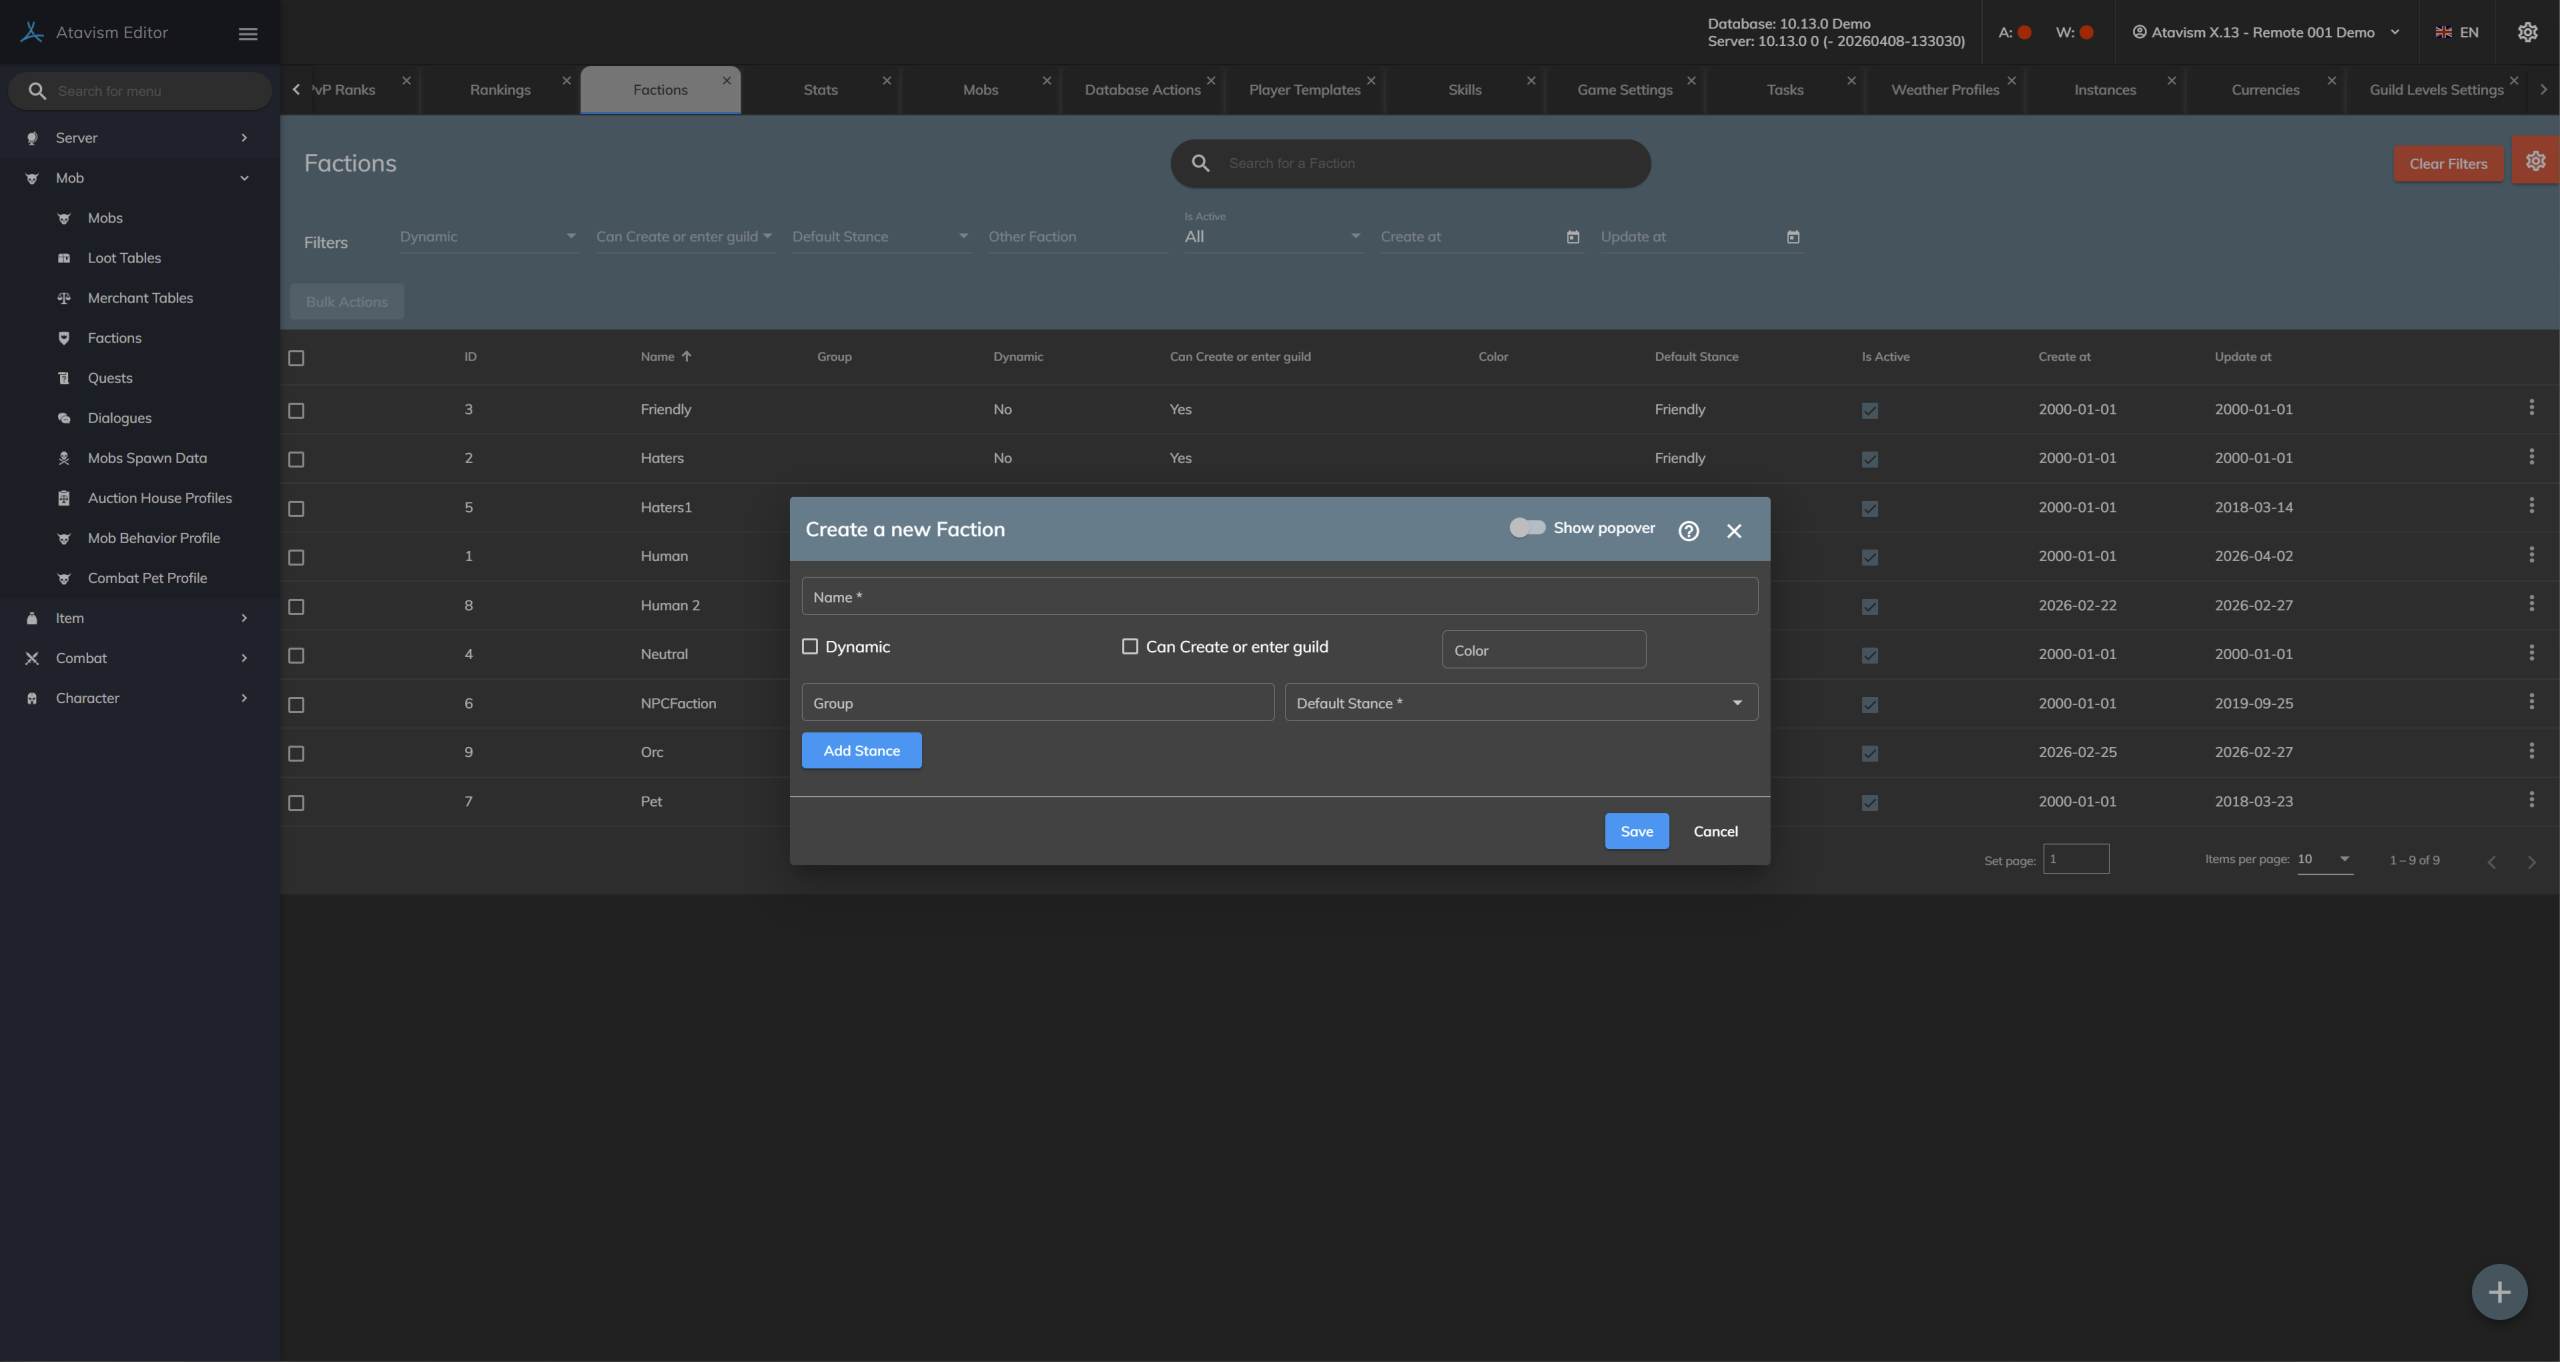The width and height of the screenshot is (2560, 1362).
Task: Click the Add Stance button
Action: coord(861,751)
